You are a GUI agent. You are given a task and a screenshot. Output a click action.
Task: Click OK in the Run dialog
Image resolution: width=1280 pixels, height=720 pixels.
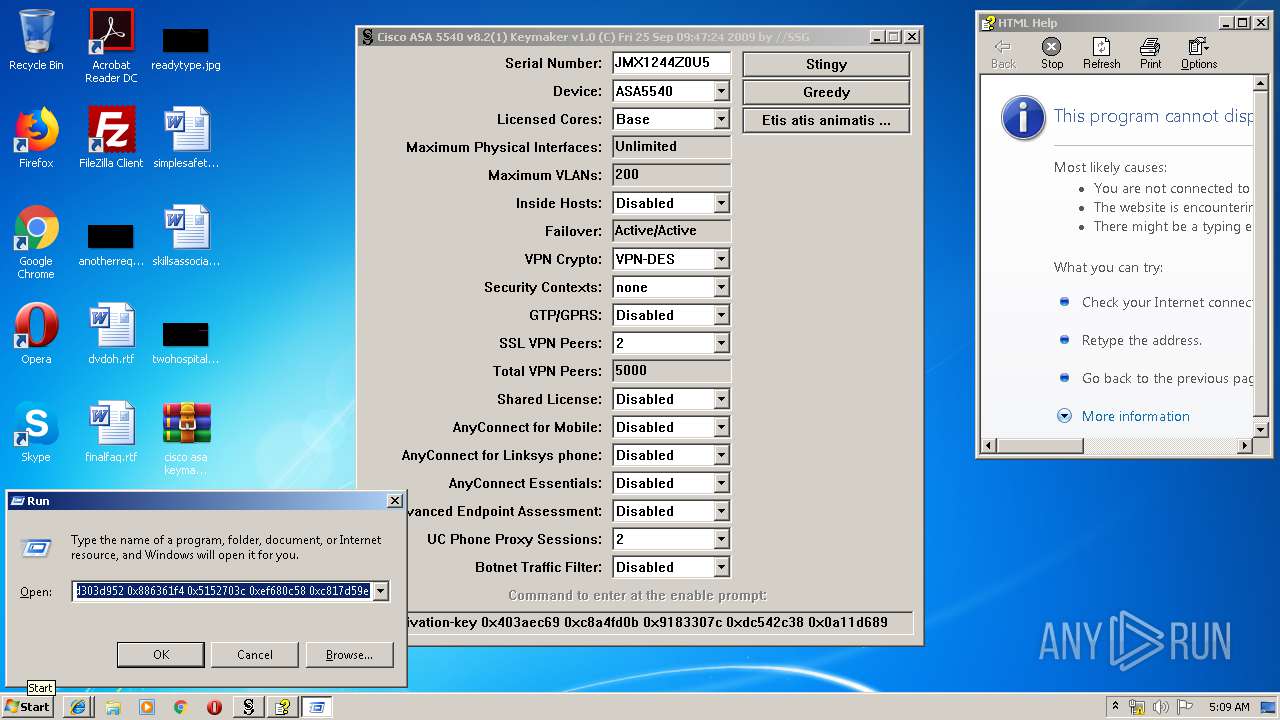click(x=161, y=655)
